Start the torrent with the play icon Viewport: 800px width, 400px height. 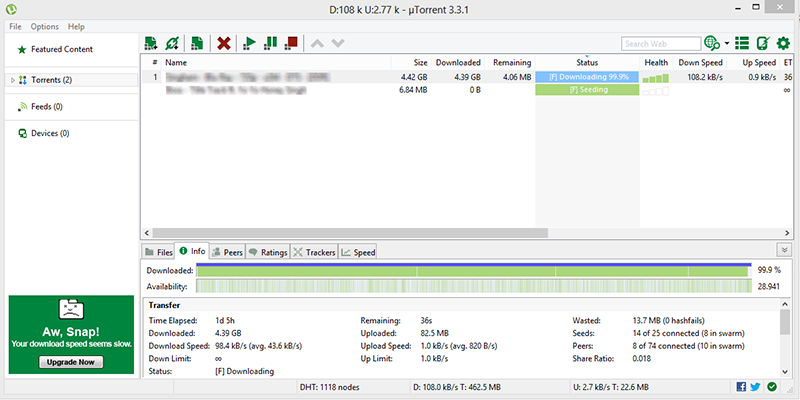249,43
